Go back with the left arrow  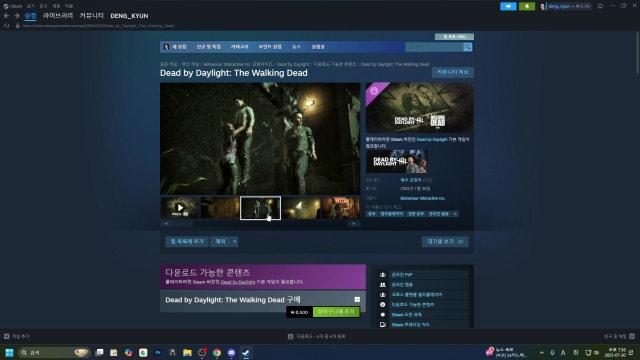(6, 16)
